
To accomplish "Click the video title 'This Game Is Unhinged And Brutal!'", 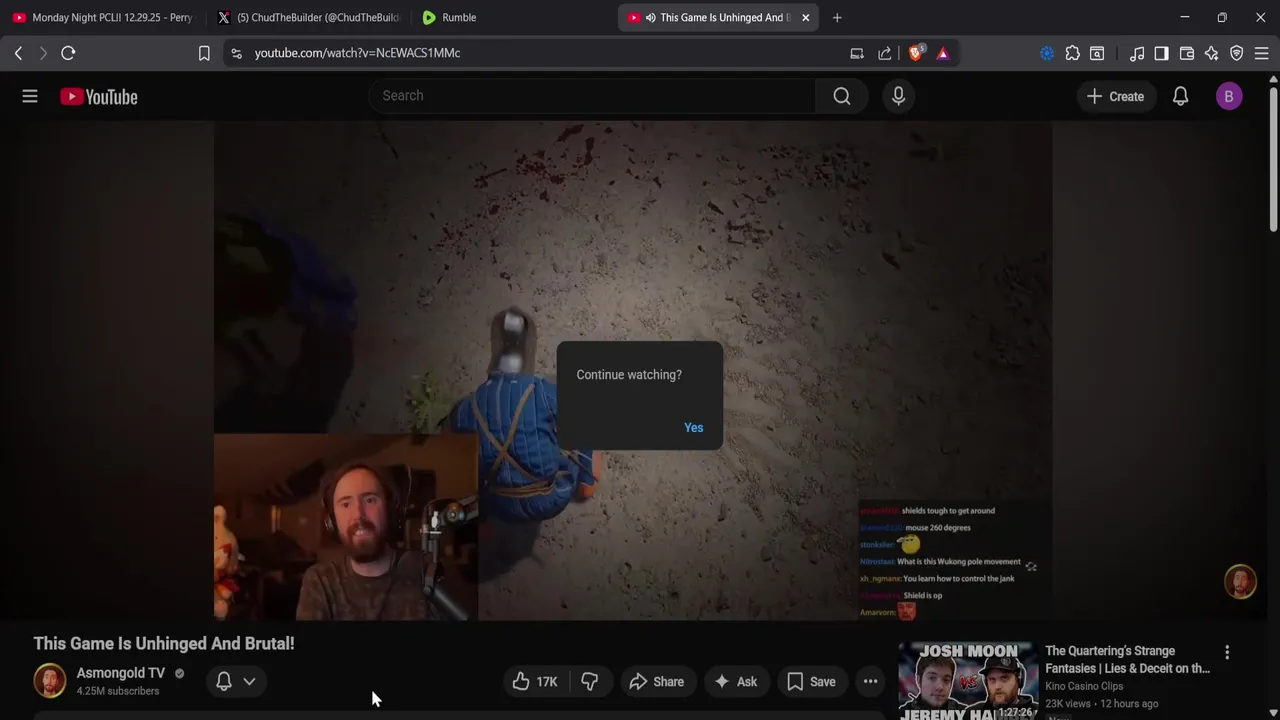I will (164, 644).
